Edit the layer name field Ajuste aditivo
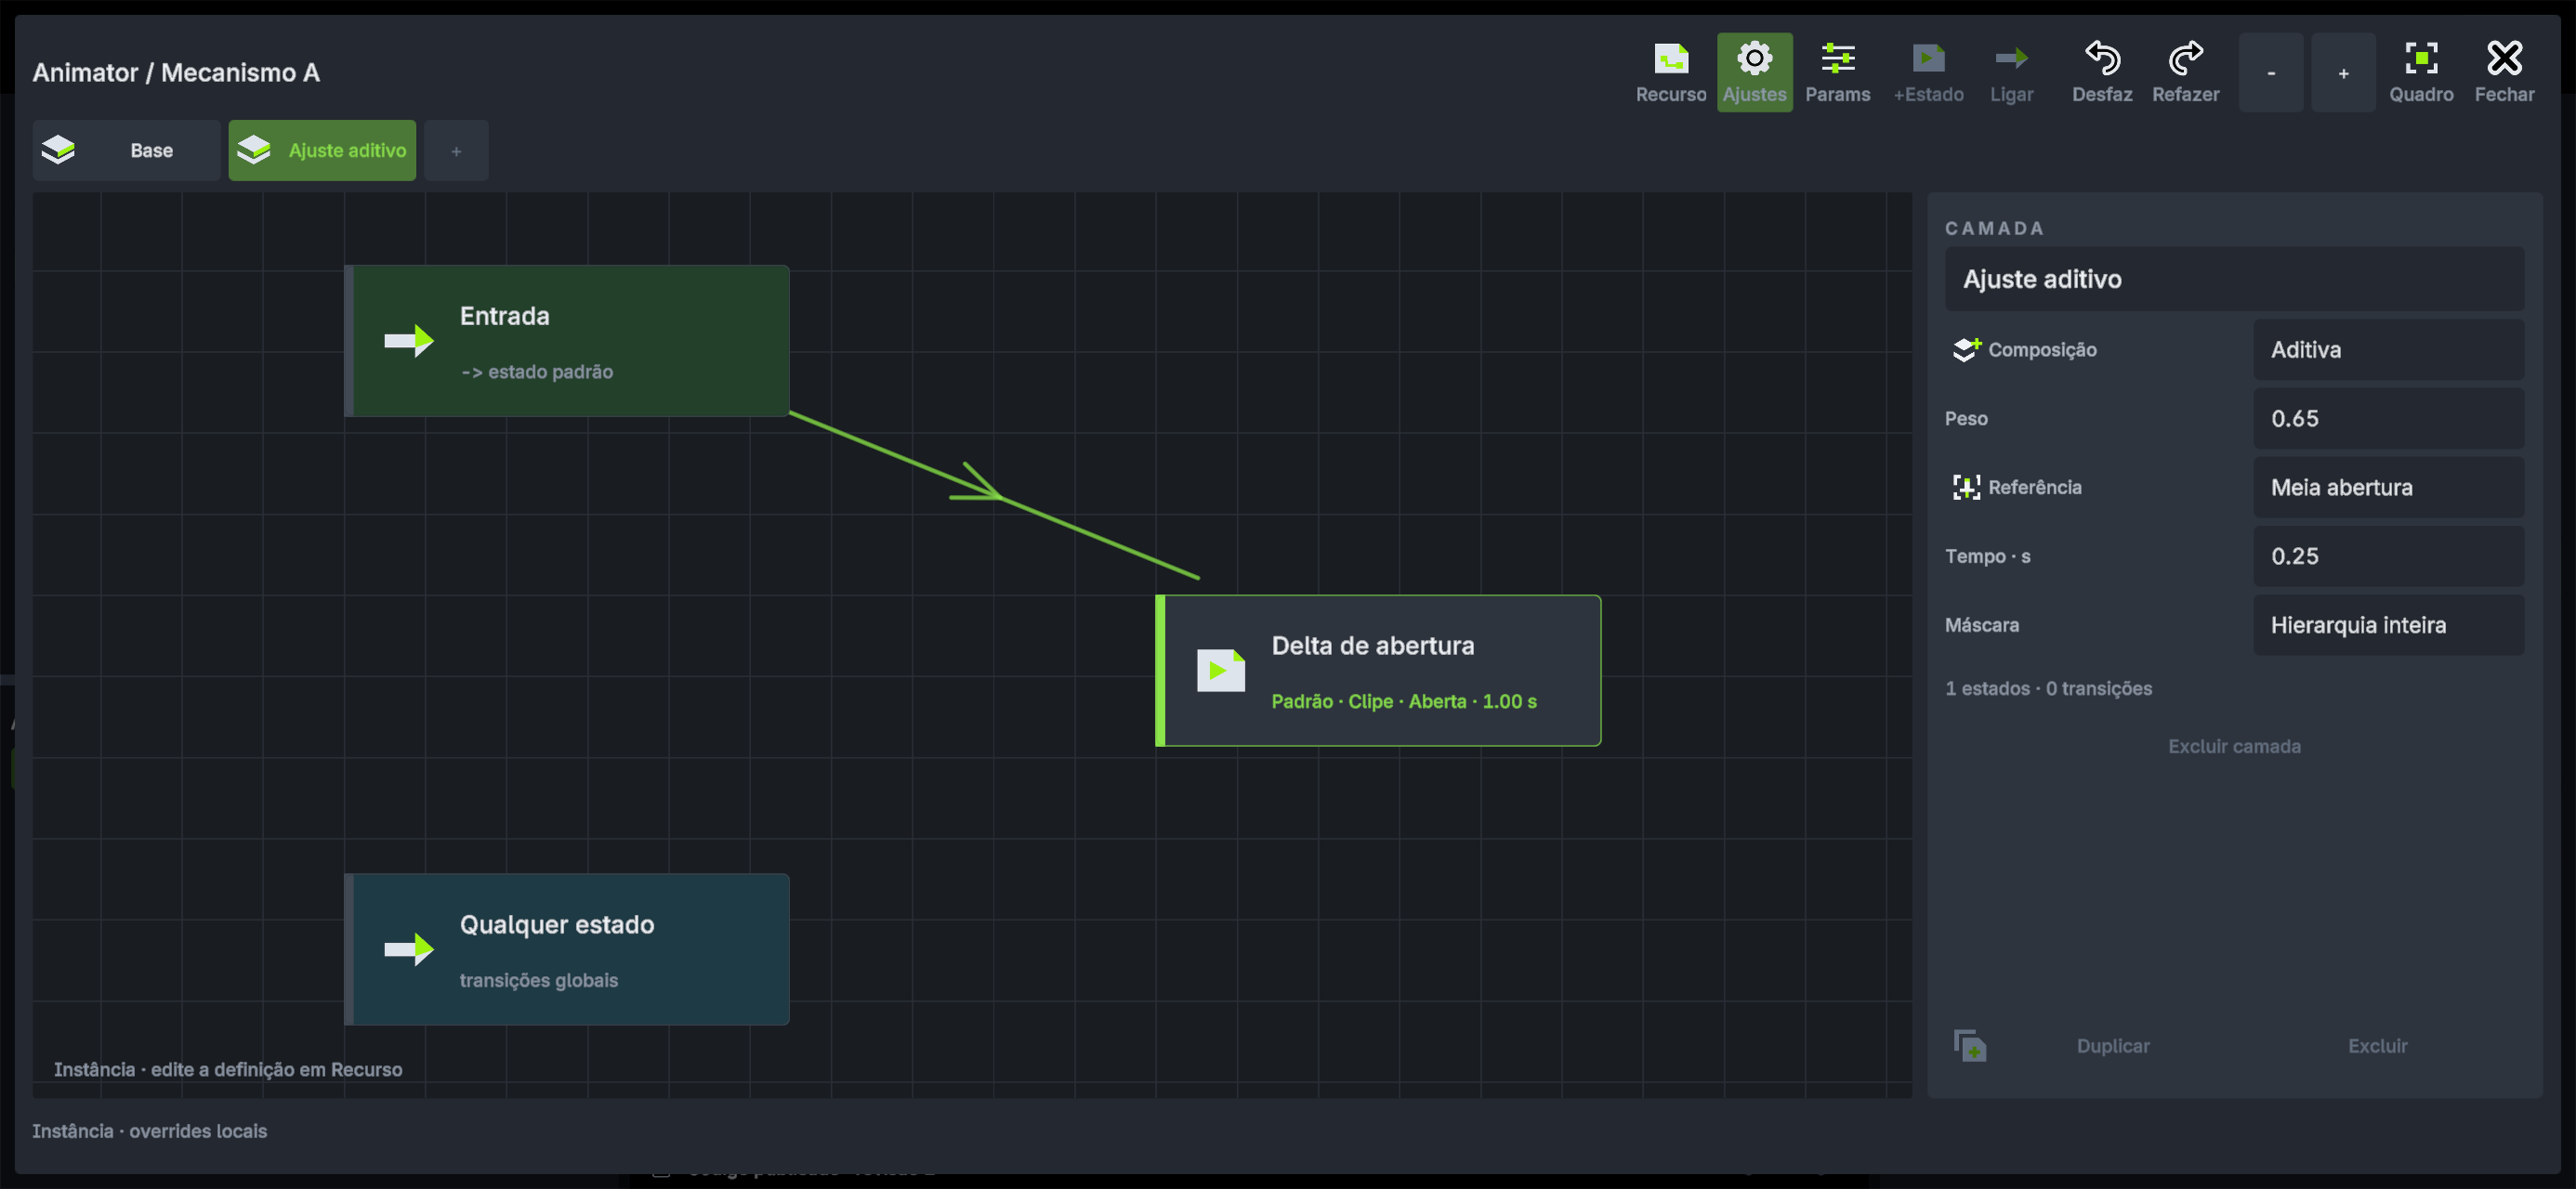Viewport: 2576px width, 1189px height. point(2234,279)
